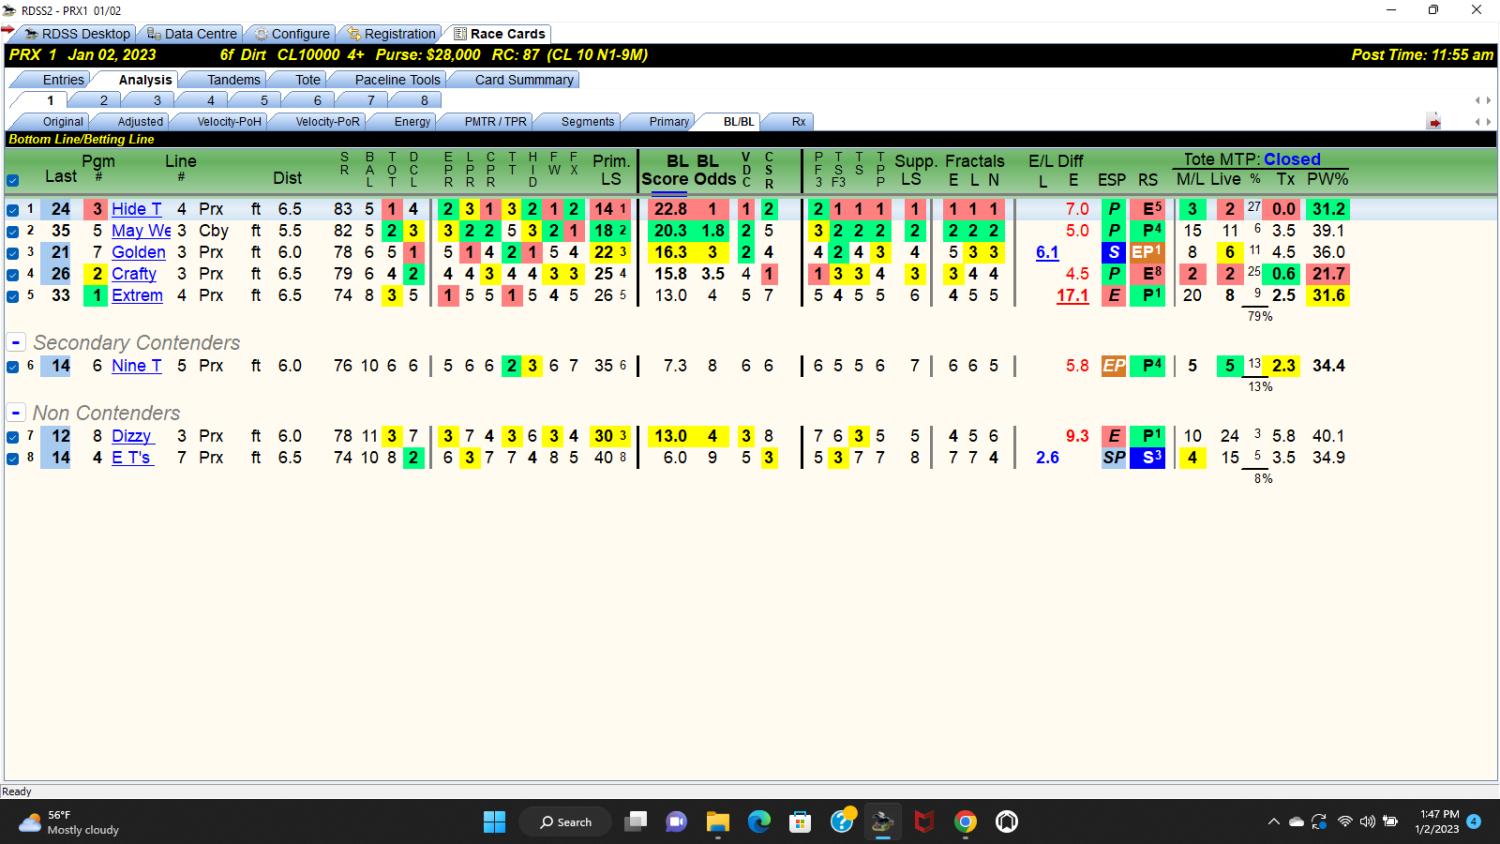
Task: Click the taskbar Search box
Action: click(x=565, y=822)
